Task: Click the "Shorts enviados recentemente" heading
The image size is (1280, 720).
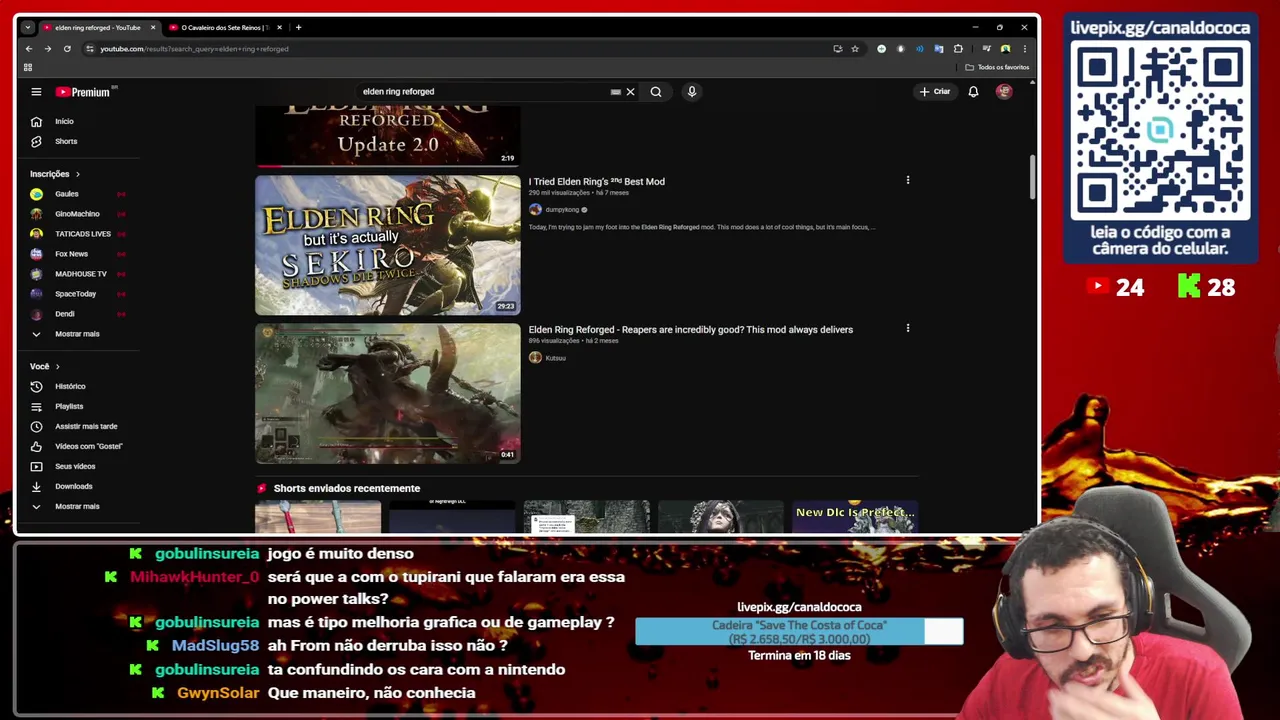Action: coord(346,489)
